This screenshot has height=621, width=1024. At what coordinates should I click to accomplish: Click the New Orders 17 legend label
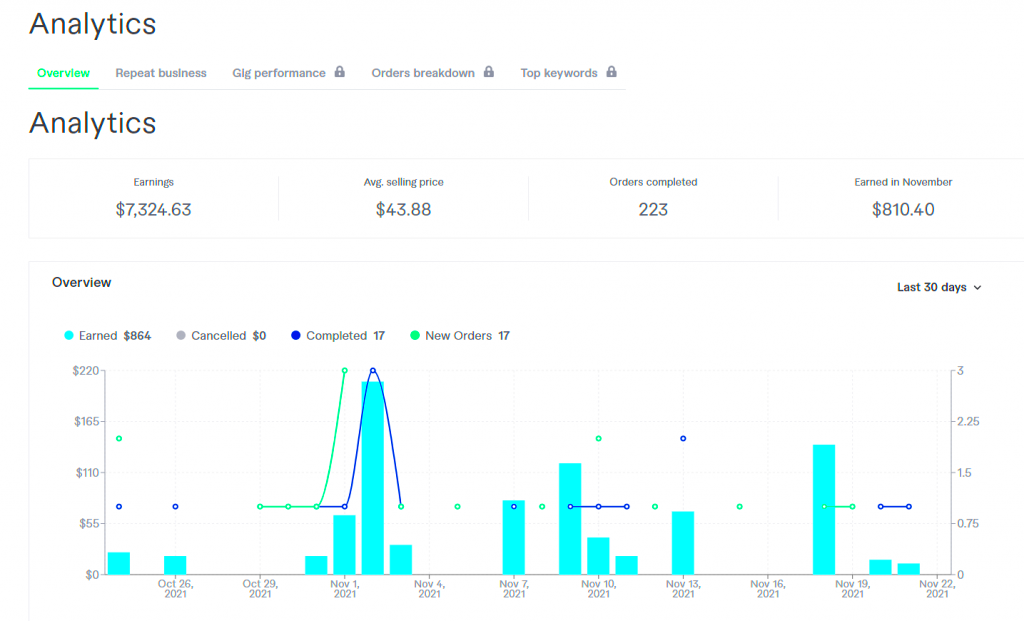click(x=467, y=336)
